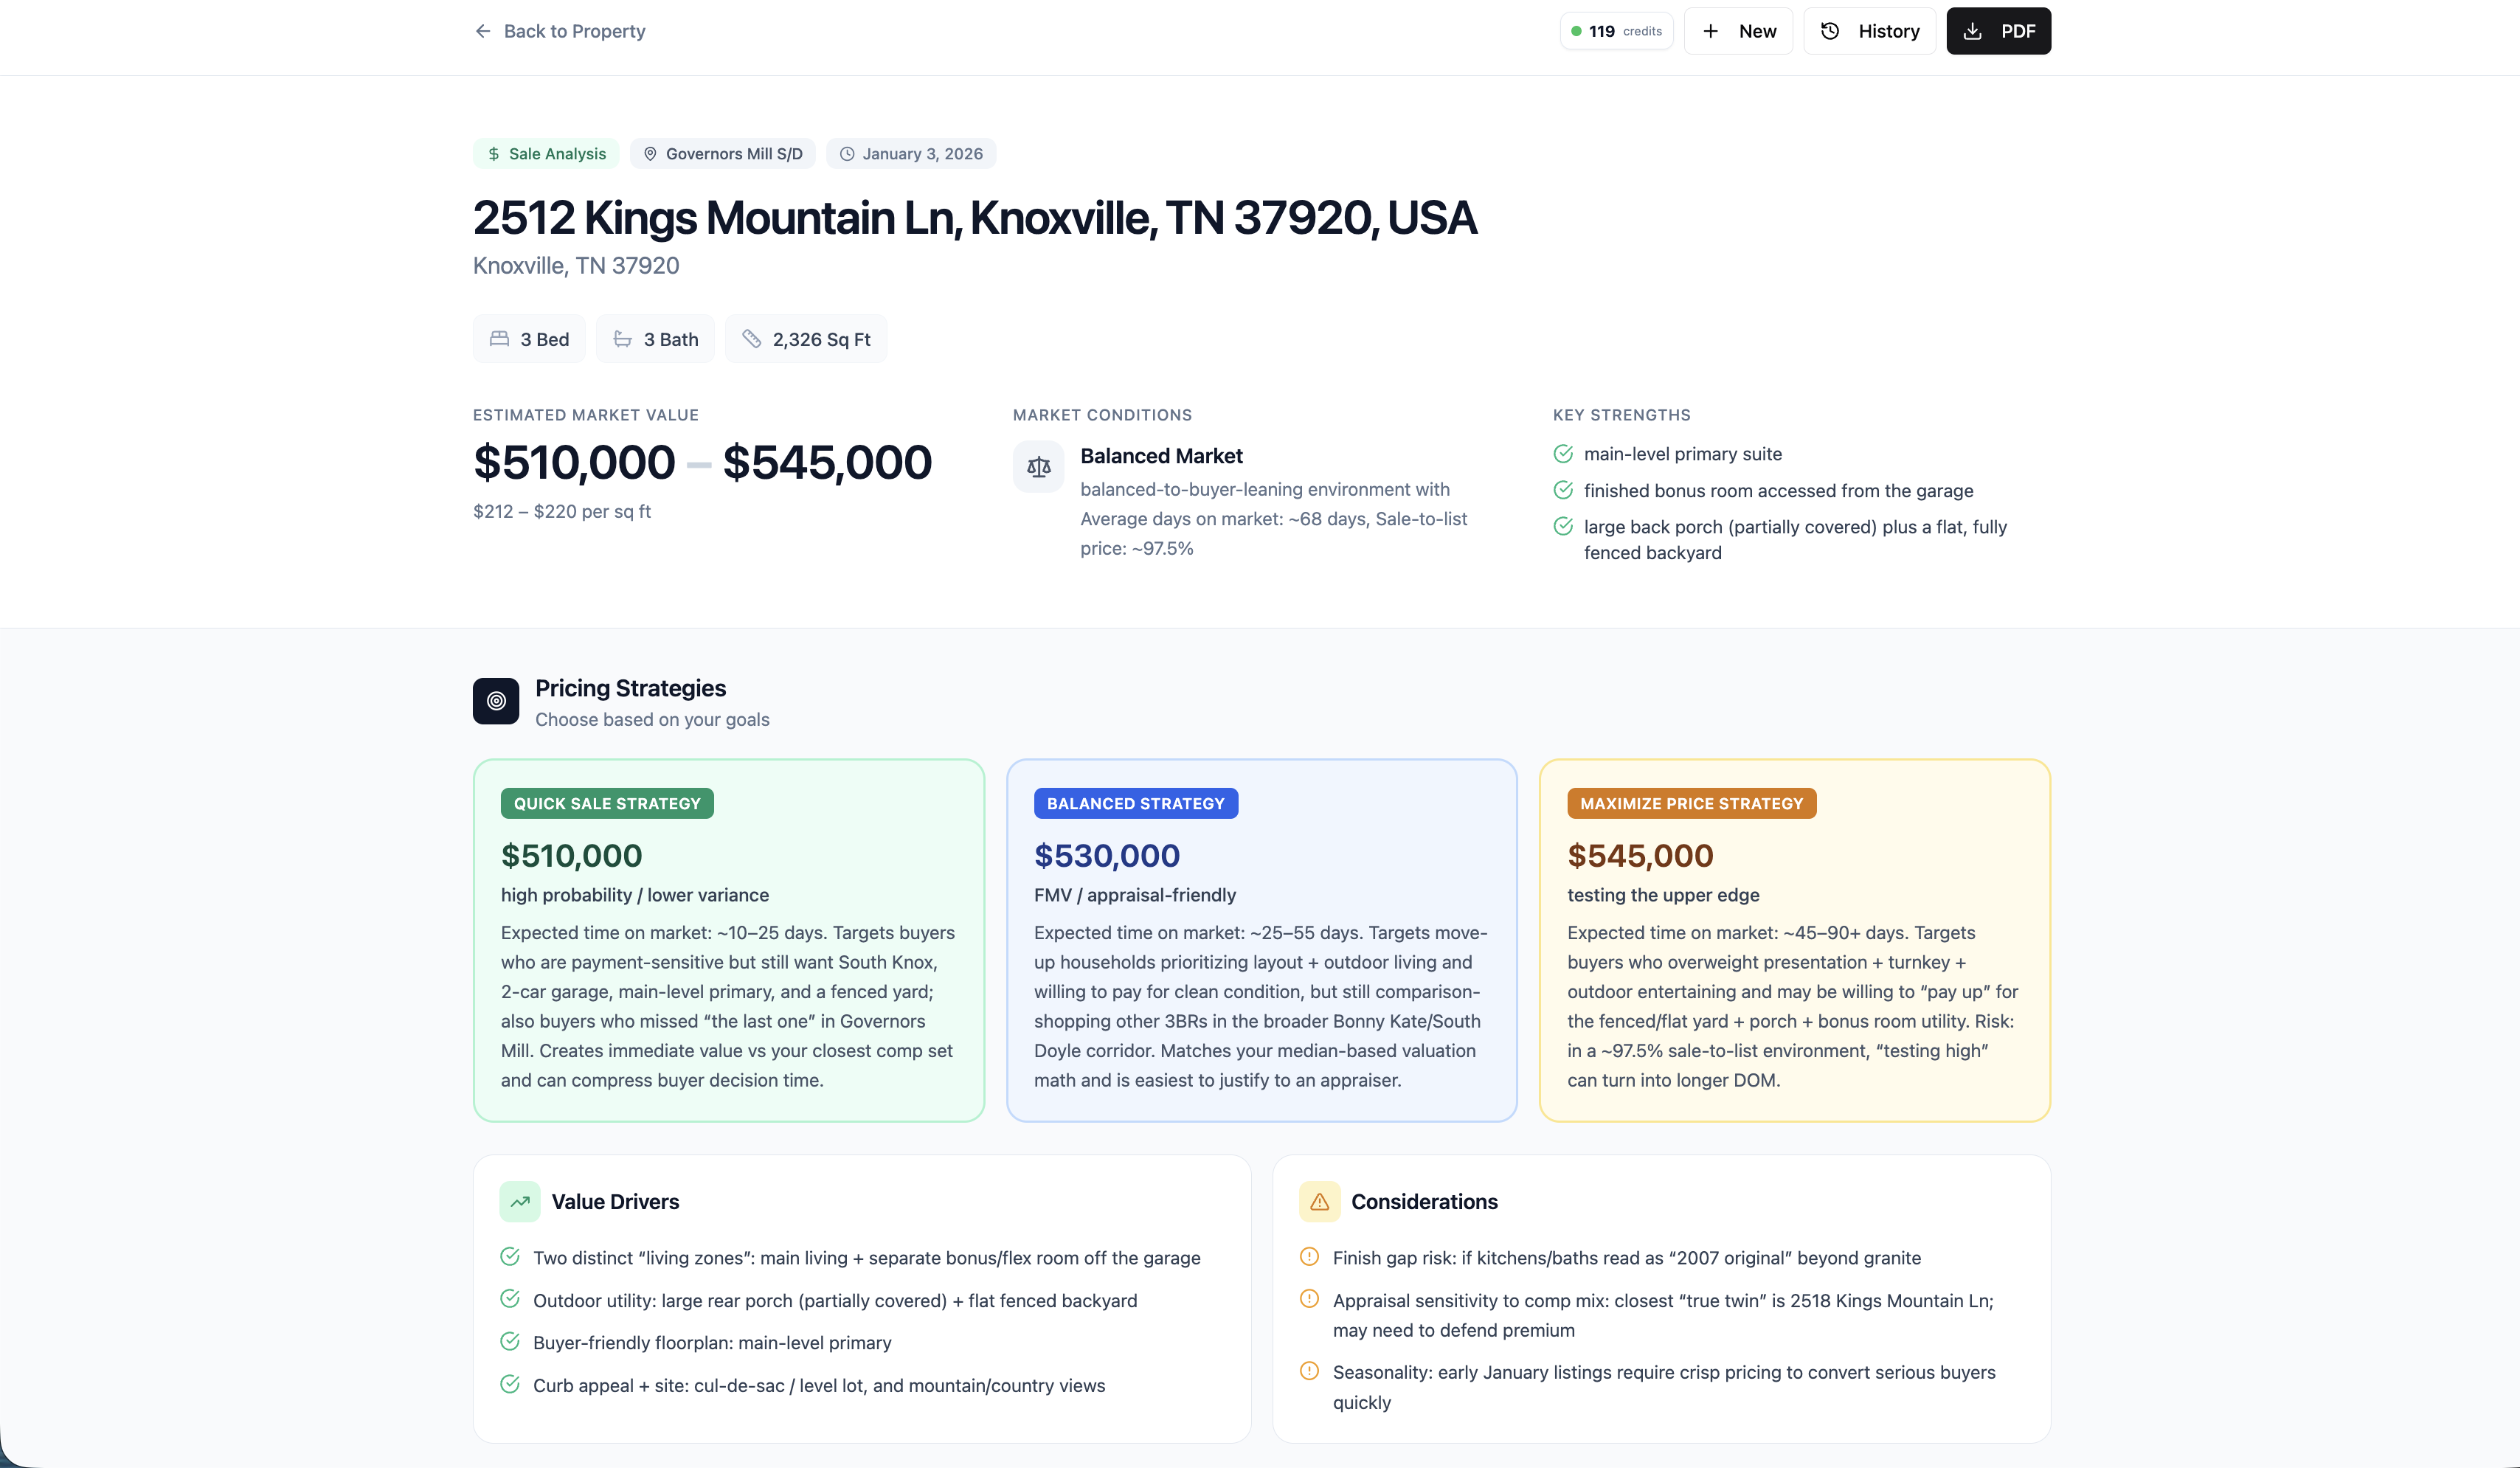Click the Sale Analysis dollar tag
This screenshot has width=2520, height=1468.
click(494, 154)
